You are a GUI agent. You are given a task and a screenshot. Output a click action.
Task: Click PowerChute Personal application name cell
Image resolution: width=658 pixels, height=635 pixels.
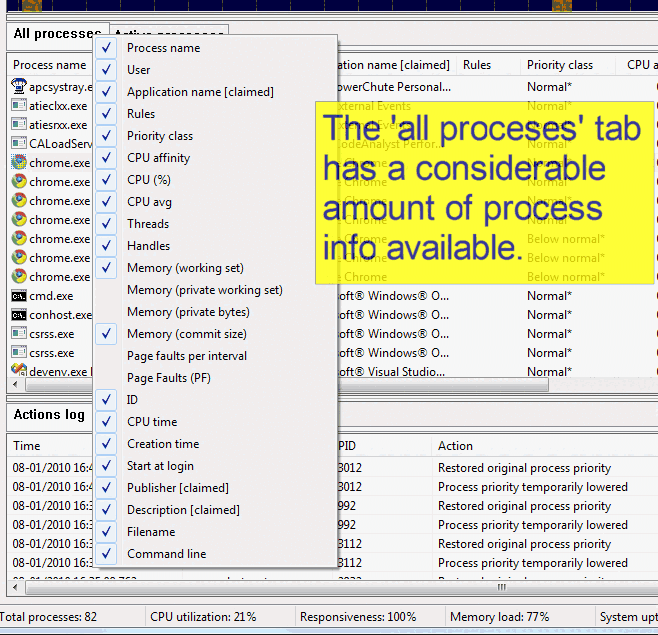pyautogui.click(x=394, y=87)
